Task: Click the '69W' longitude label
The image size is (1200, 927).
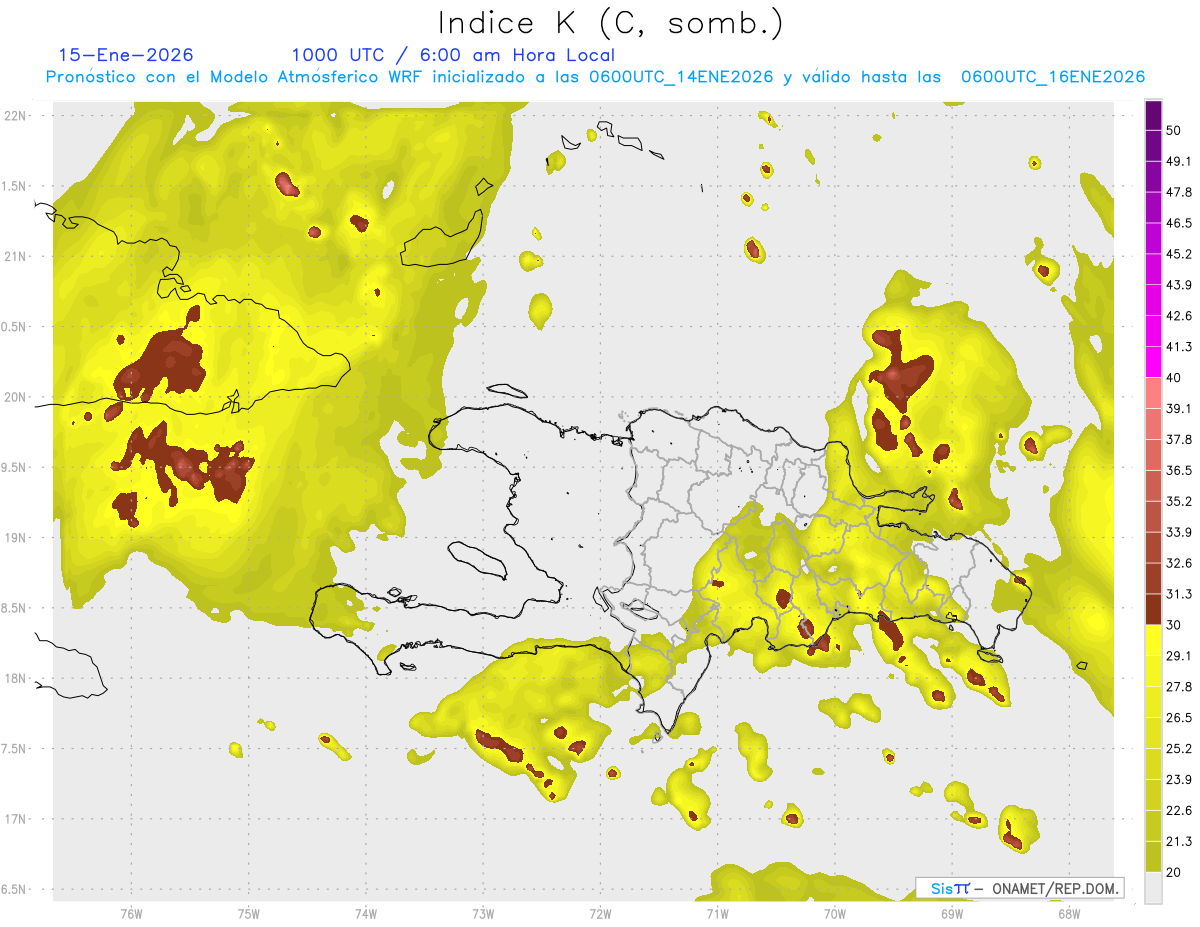Action: click(951, 913)
